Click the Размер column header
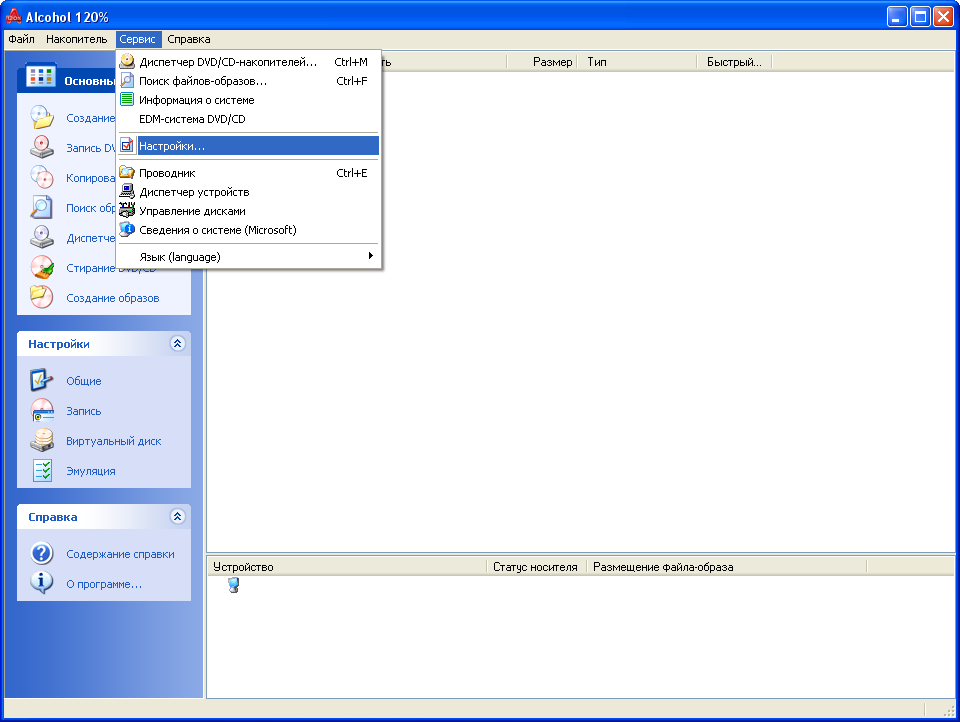The image size is (960, 722). 551,62
